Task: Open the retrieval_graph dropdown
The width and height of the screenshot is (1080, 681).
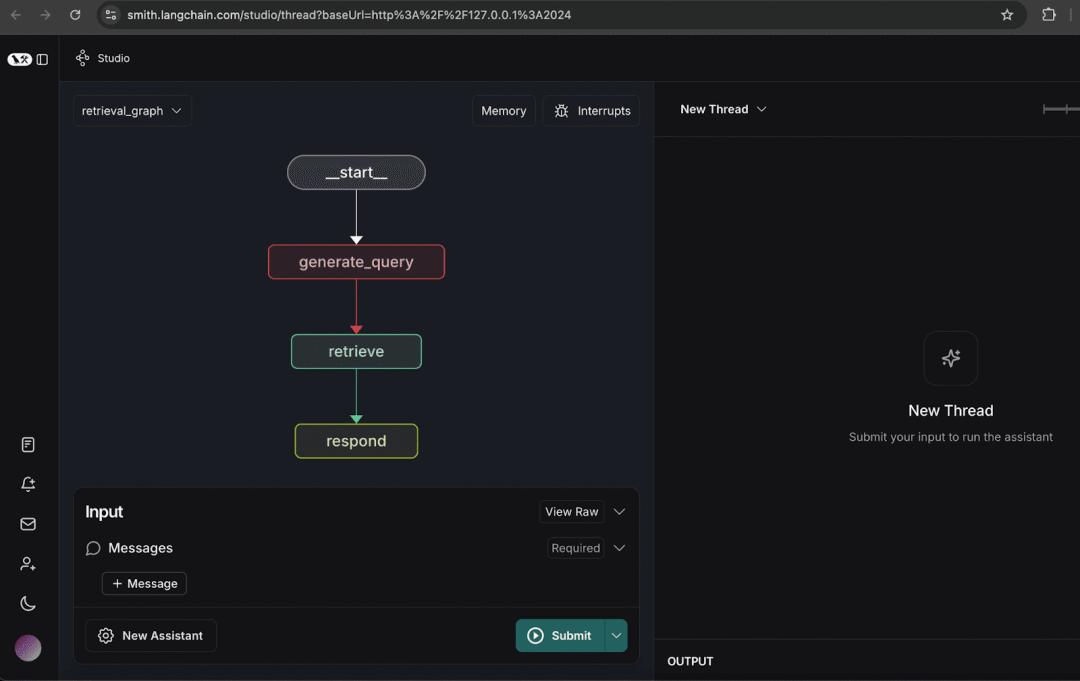Action: (x=132, y=110)
